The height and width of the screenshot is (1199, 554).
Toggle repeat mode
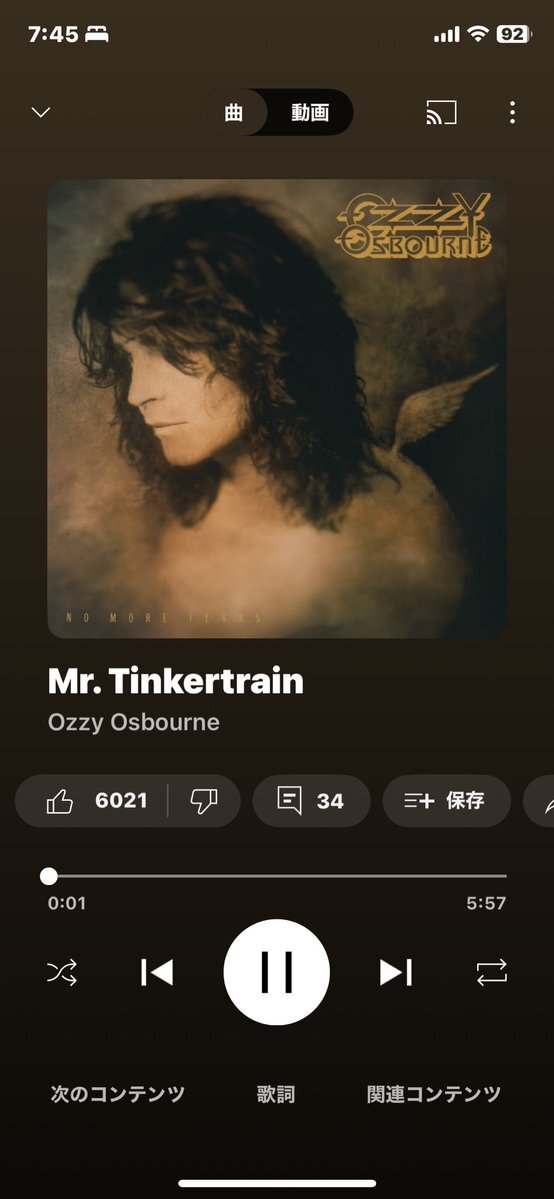pyautogui.click(x=491, y=973)
